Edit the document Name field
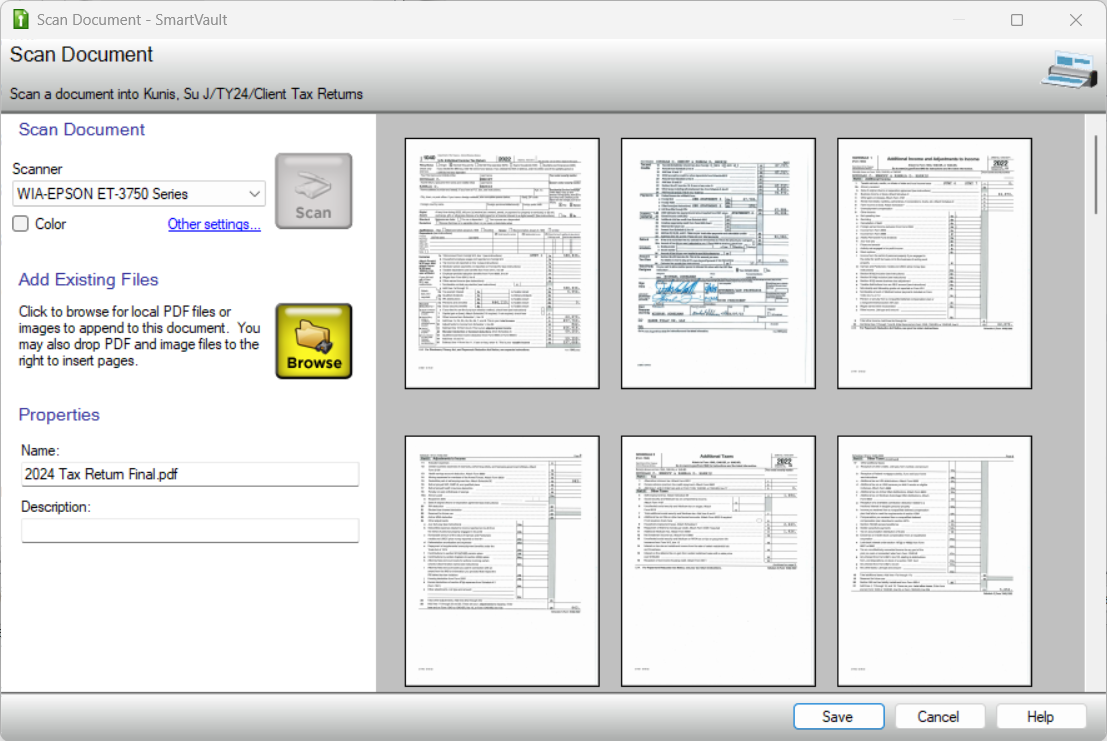The image size is (1107, 741). pyautogui.click(x=189, y=474)
